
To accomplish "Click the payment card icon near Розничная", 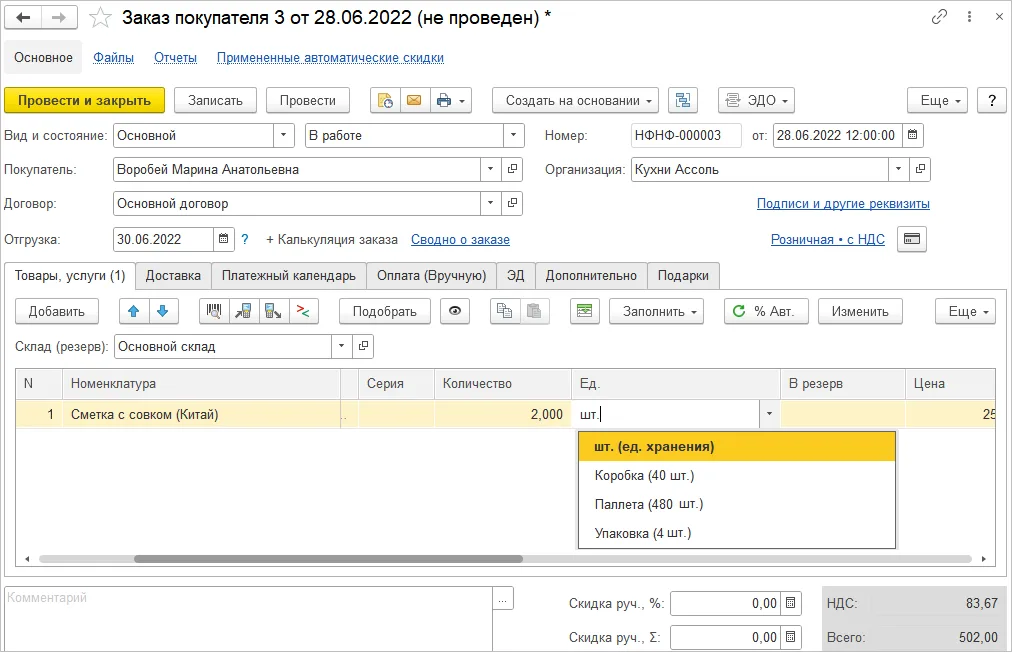I will (x=912, y=239).
